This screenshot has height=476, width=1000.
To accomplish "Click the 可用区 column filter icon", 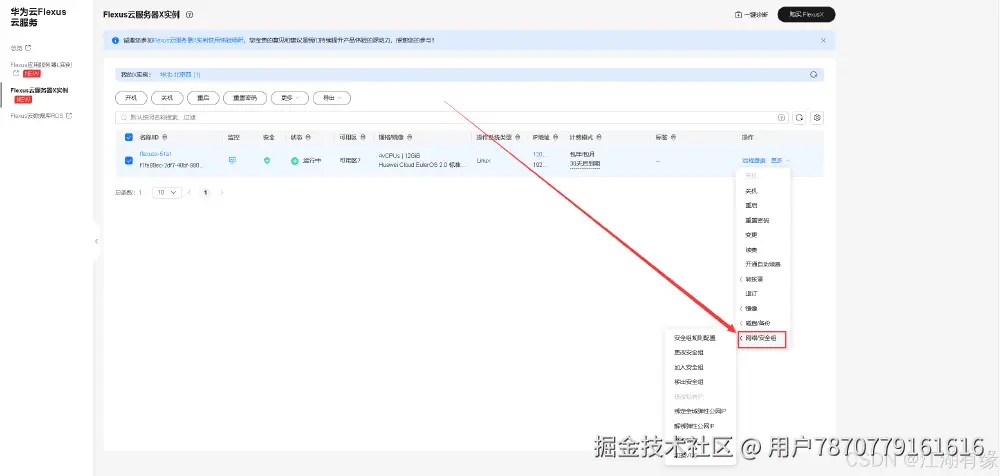I will coord(362,137).
